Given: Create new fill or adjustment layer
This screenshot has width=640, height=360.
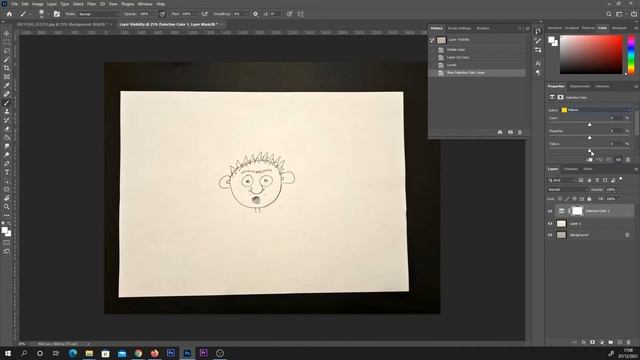Looking at the screenshot, I should tap(602, 342).
